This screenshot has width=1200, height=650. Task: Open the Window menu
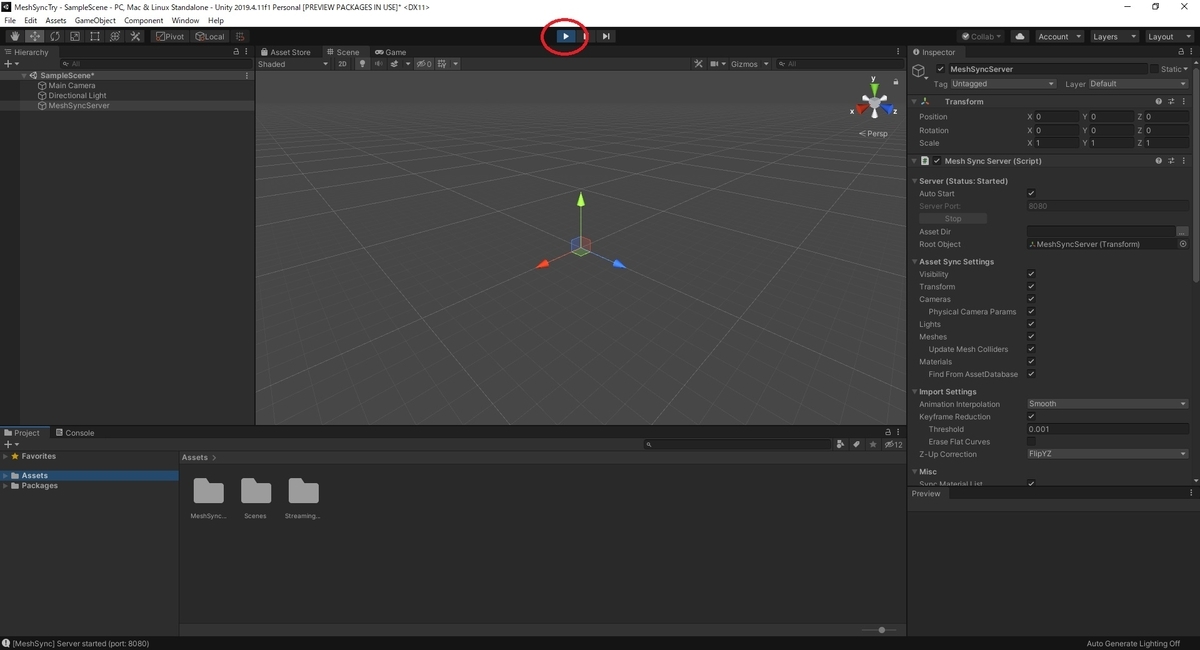185,20
